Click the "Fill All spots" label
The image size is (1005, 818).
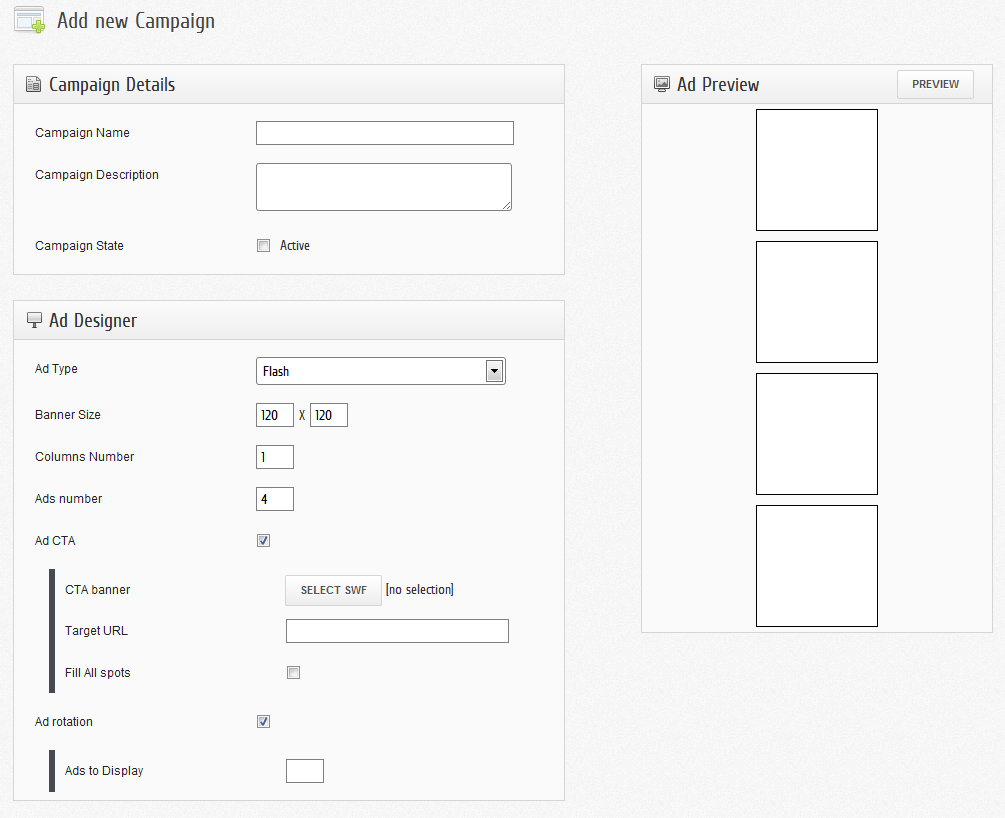tap(97, 672)
